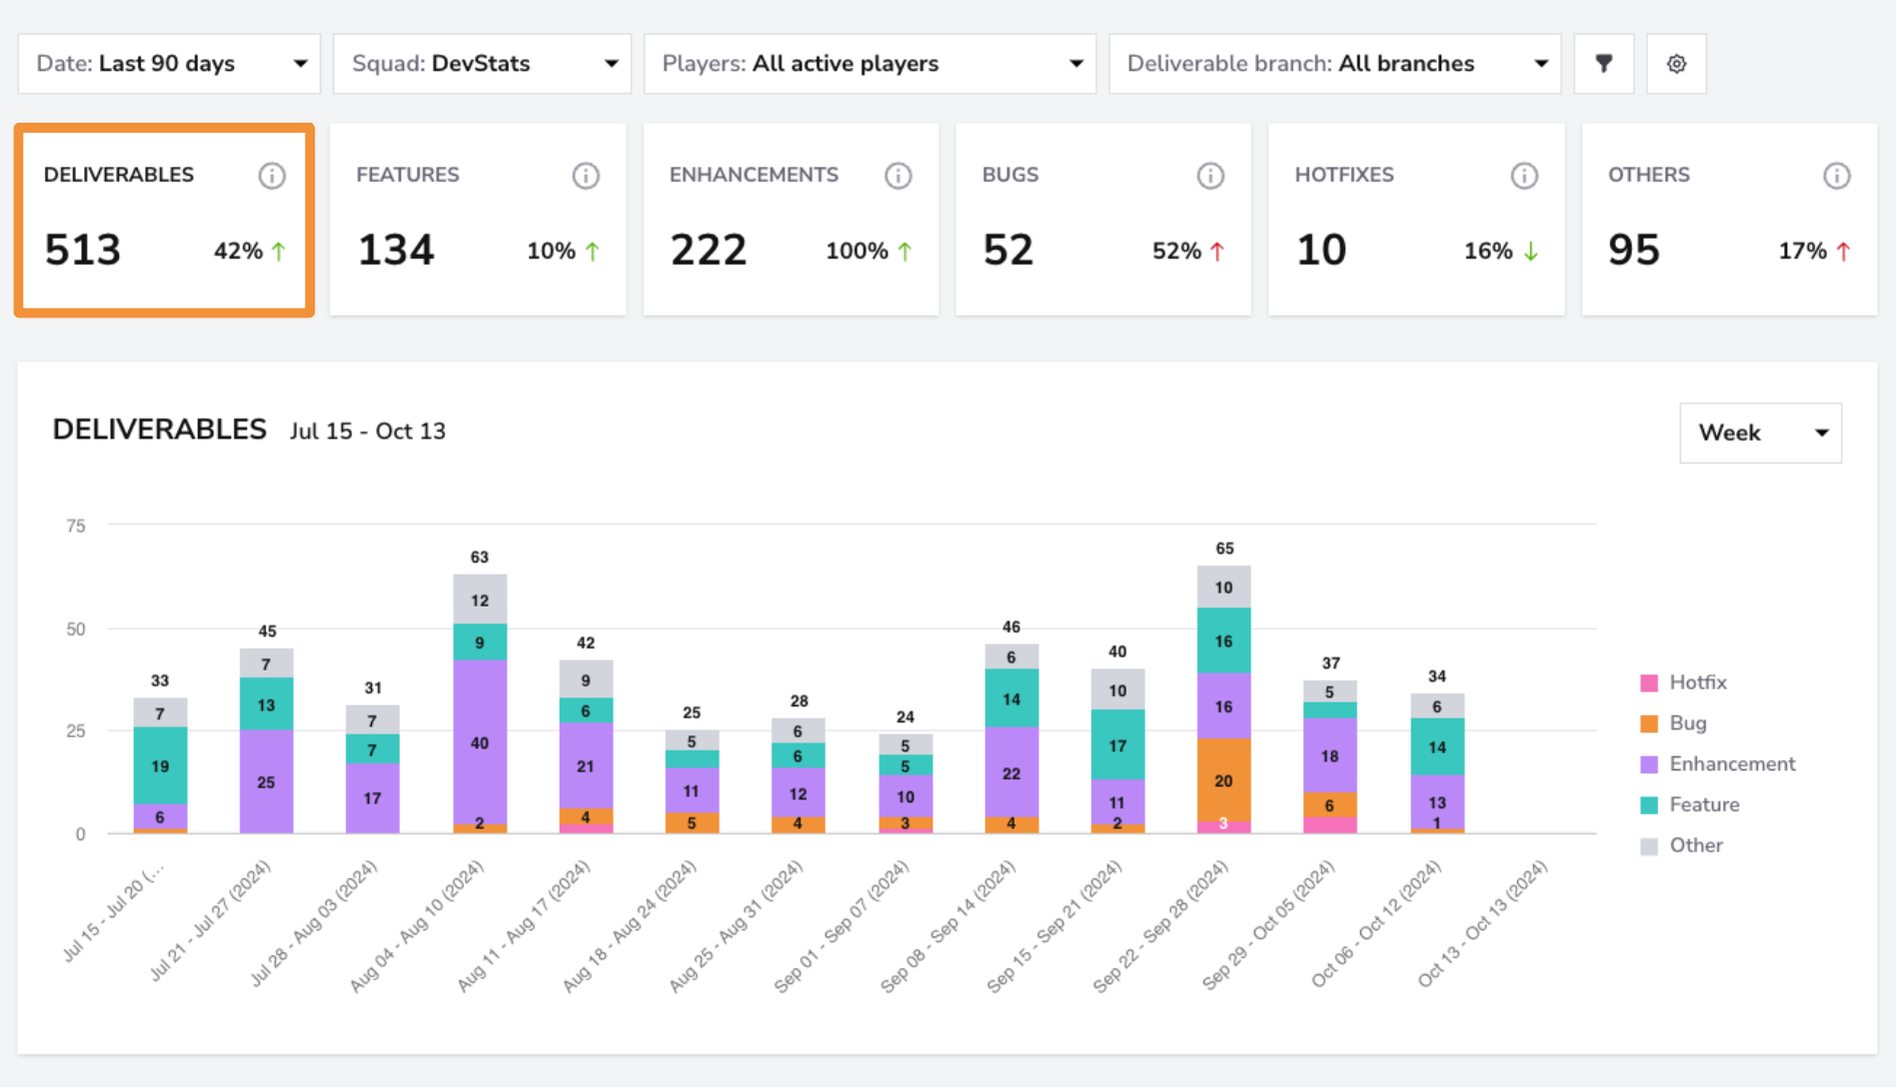The width and height of the screenshot is (1897, 1088).
Task: Toggle the Bug legend orange swatch
Action: click(1650, 724)
